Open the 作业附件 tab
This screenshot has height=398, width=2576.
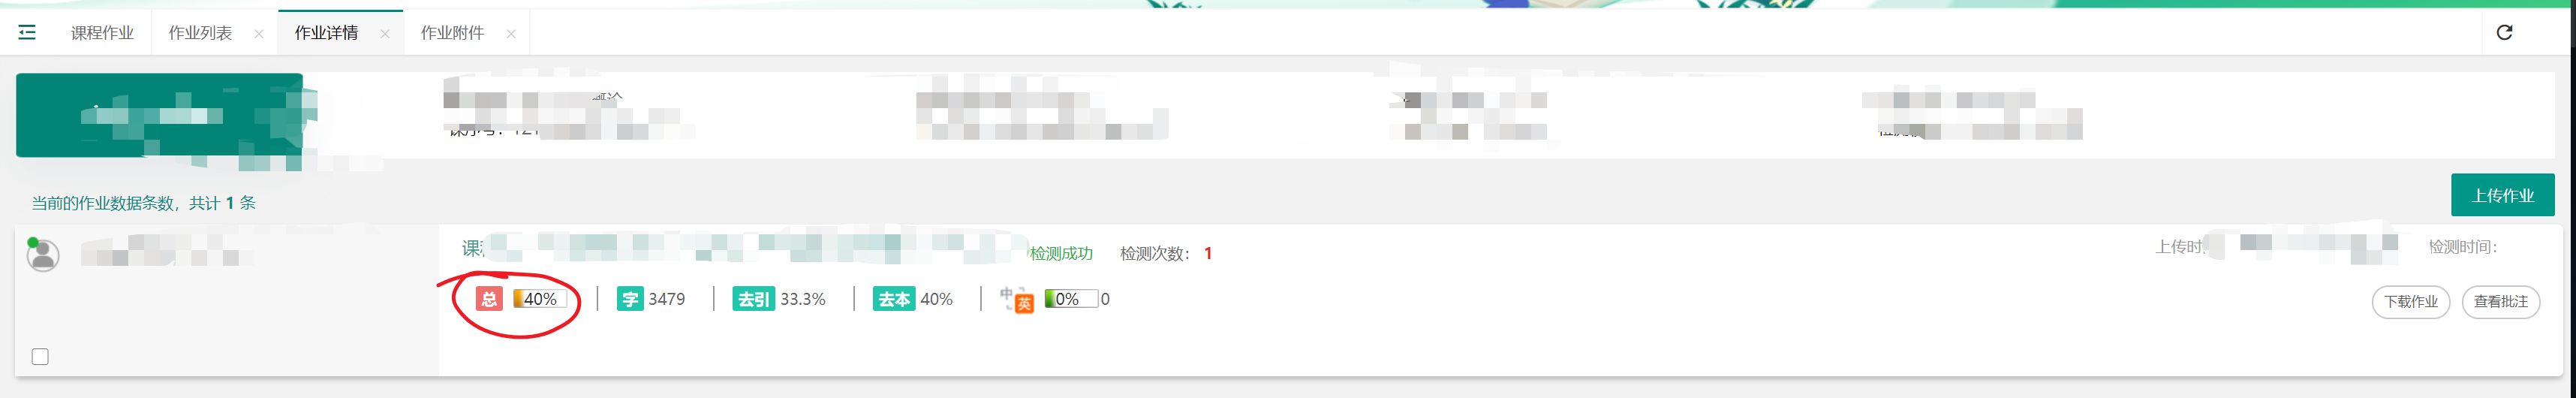pos(452,33)
